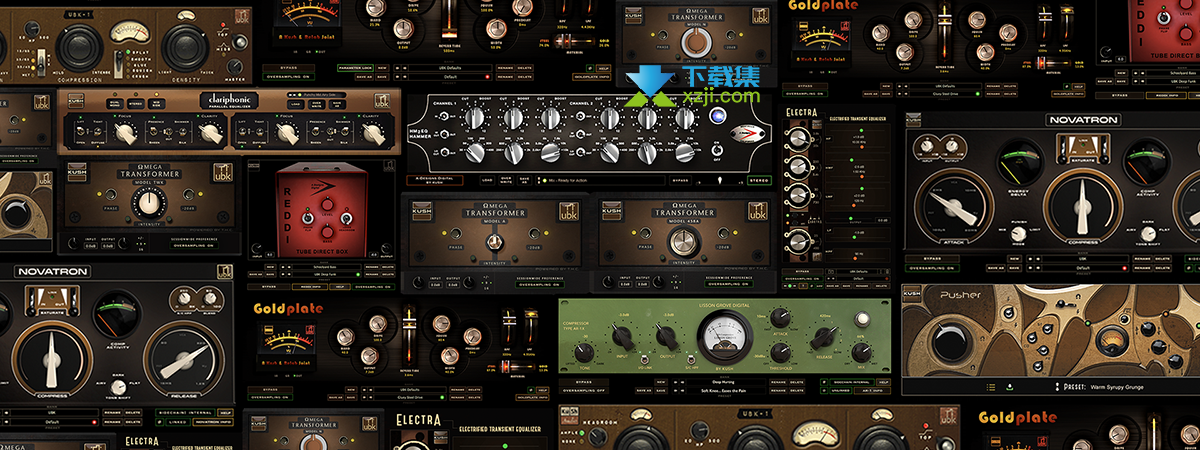This screenshot has height=450, width=1200.
Task: Click Hammer EQ output trim slider
Action: tap(720, 180)
